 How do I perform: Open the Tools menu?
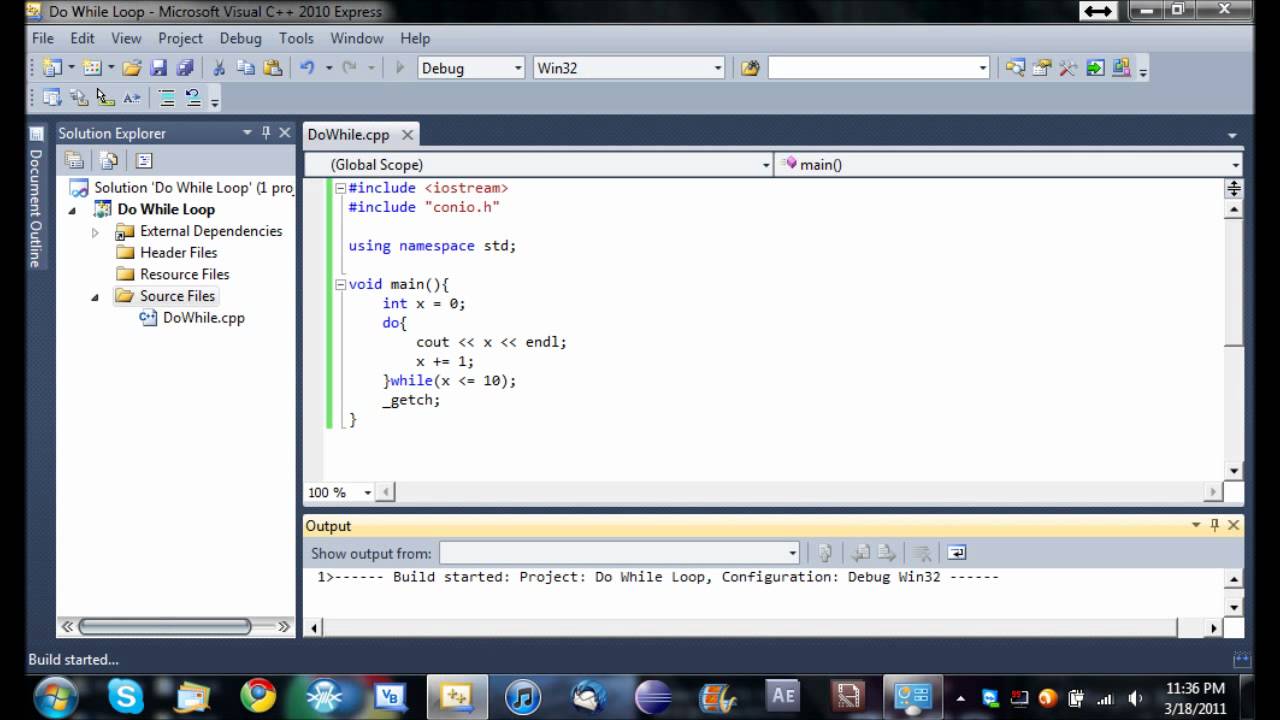(296, 38)
